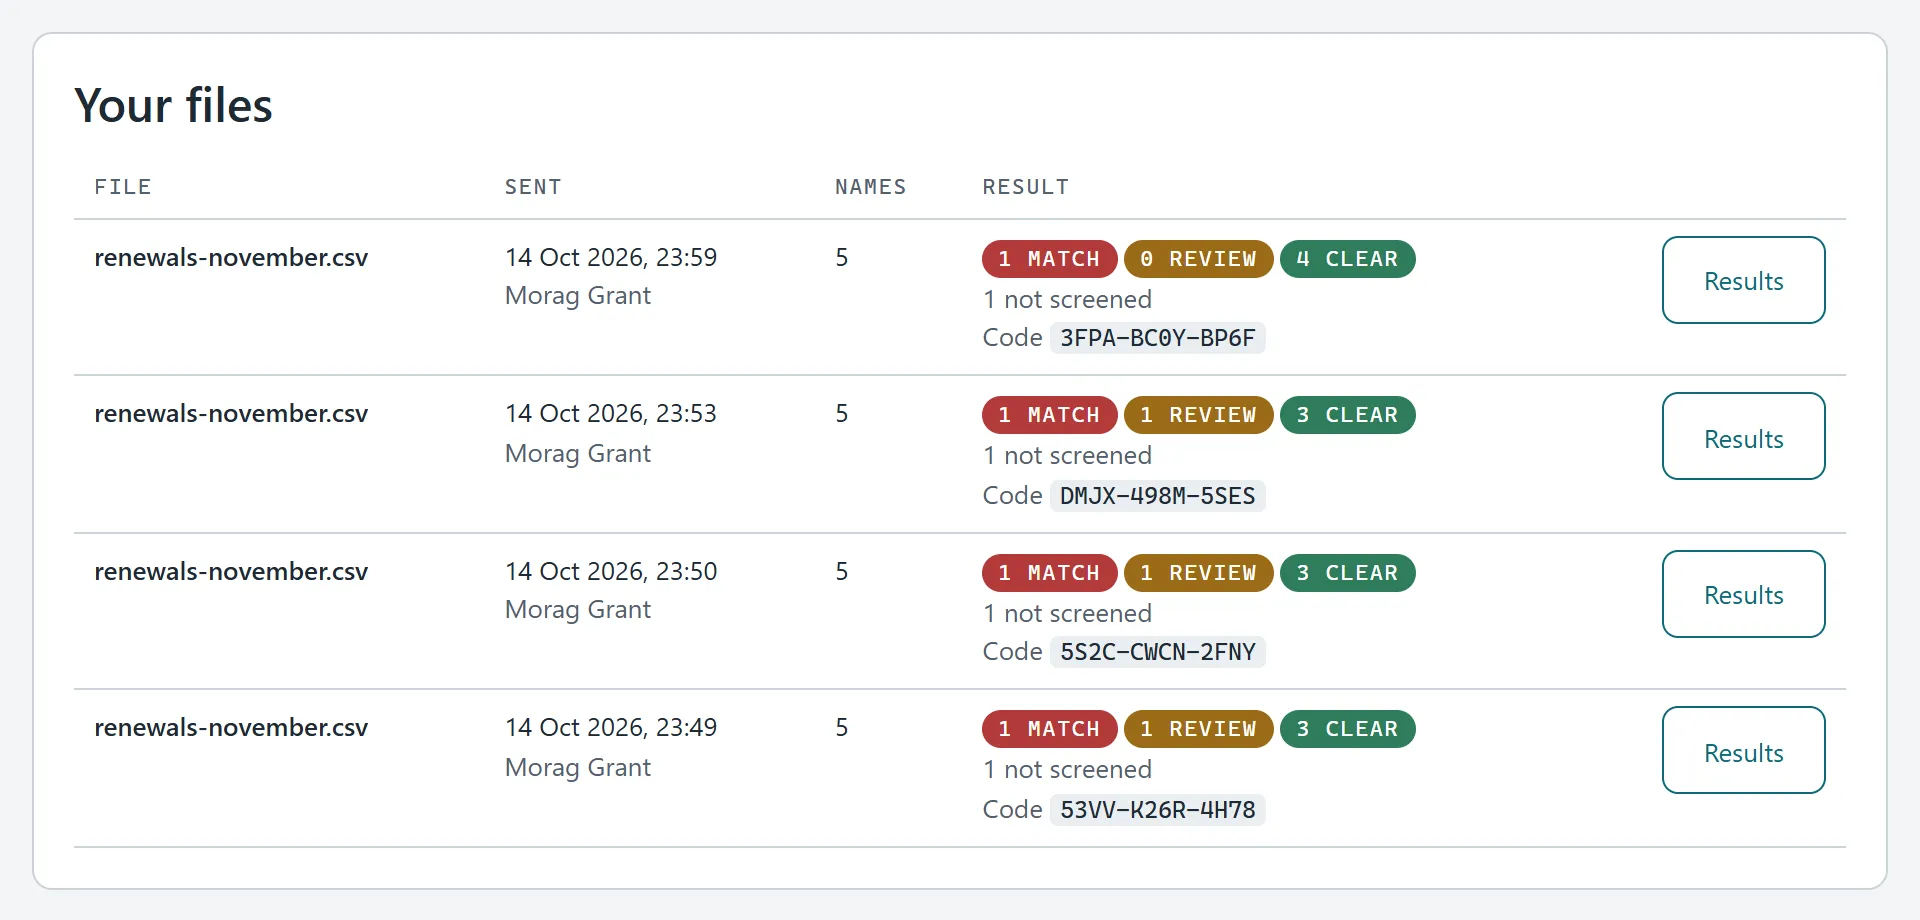This screenshot has width=1920, height=920.
Task: Select '1 MATCH' badge in the 23:50 row
Action: point(1049,573)
